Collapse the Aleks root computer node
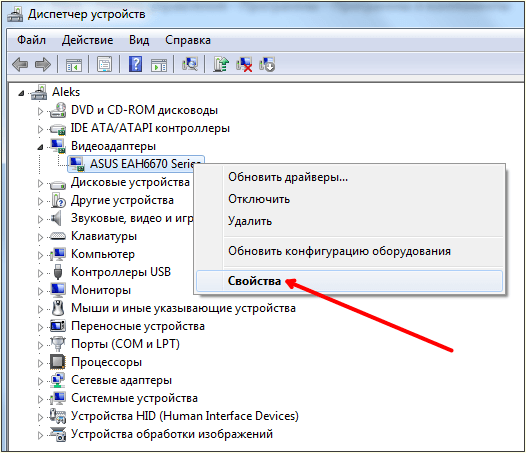Image resolution: width=526 pixels, height=453 pixels. pos(21,93)
